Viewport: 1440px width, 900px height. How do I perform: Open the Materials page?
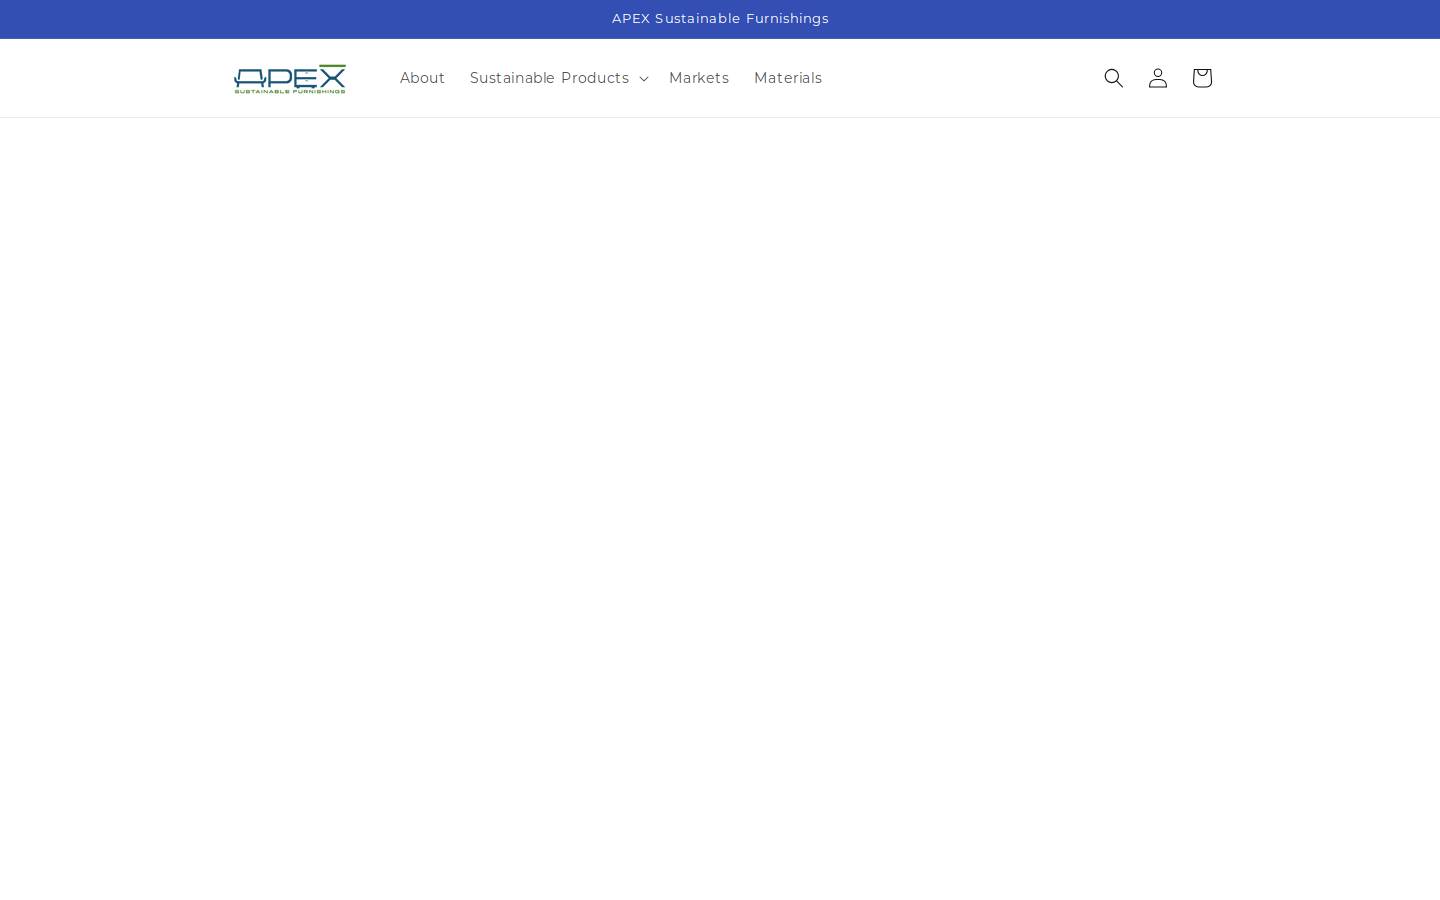tap(788, 78)
